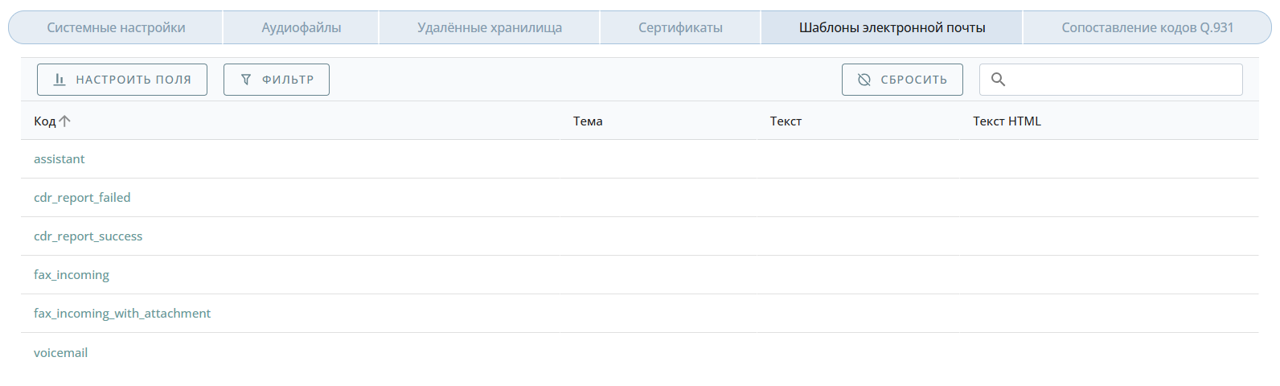
Task: Select Шаблоны электронной почты tab
Action: tap(892, 27)
